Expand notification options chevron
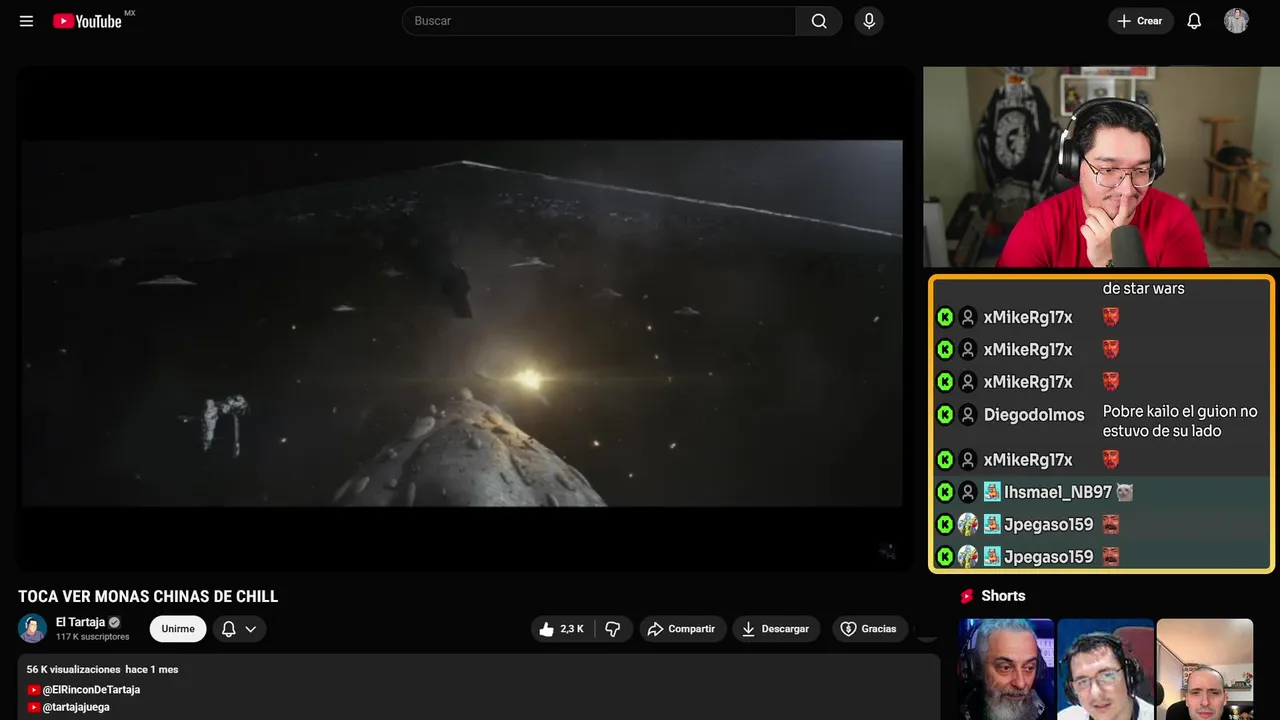Screen dimensions: 1280x720 (x=251, y=629)
